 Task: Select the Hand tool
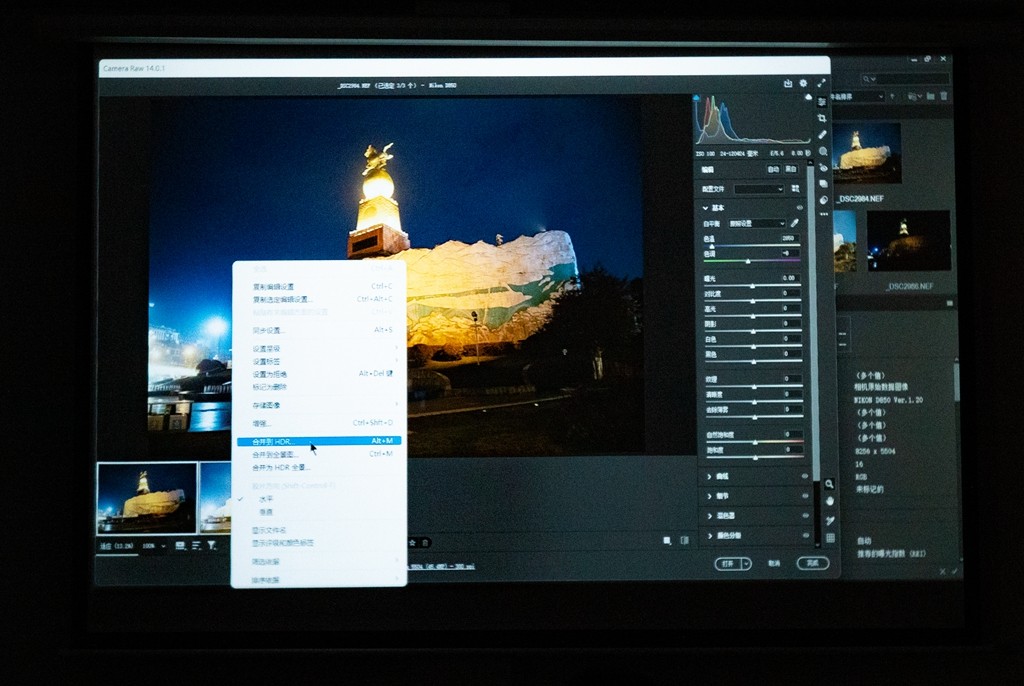coord(829,501)
